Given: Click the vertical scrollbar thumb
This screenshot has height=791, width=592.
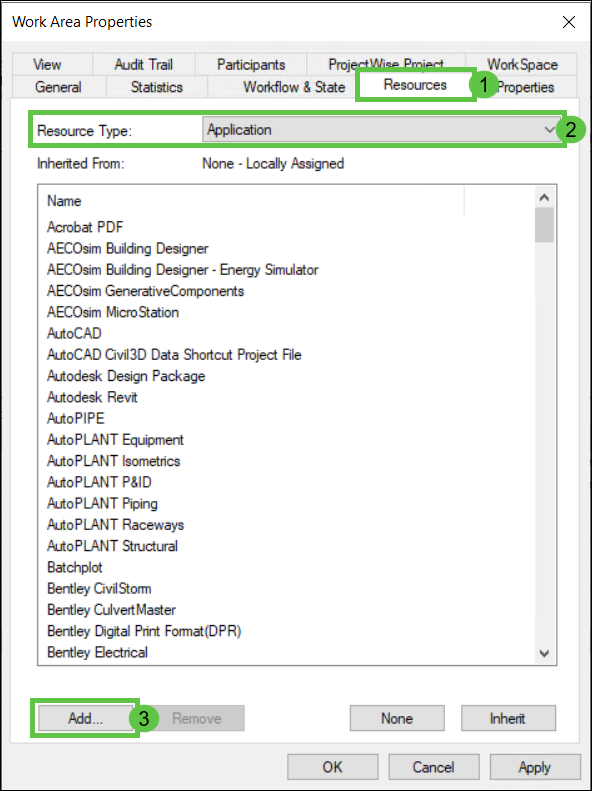Looking at the screenshot, I should pos(544,225).
